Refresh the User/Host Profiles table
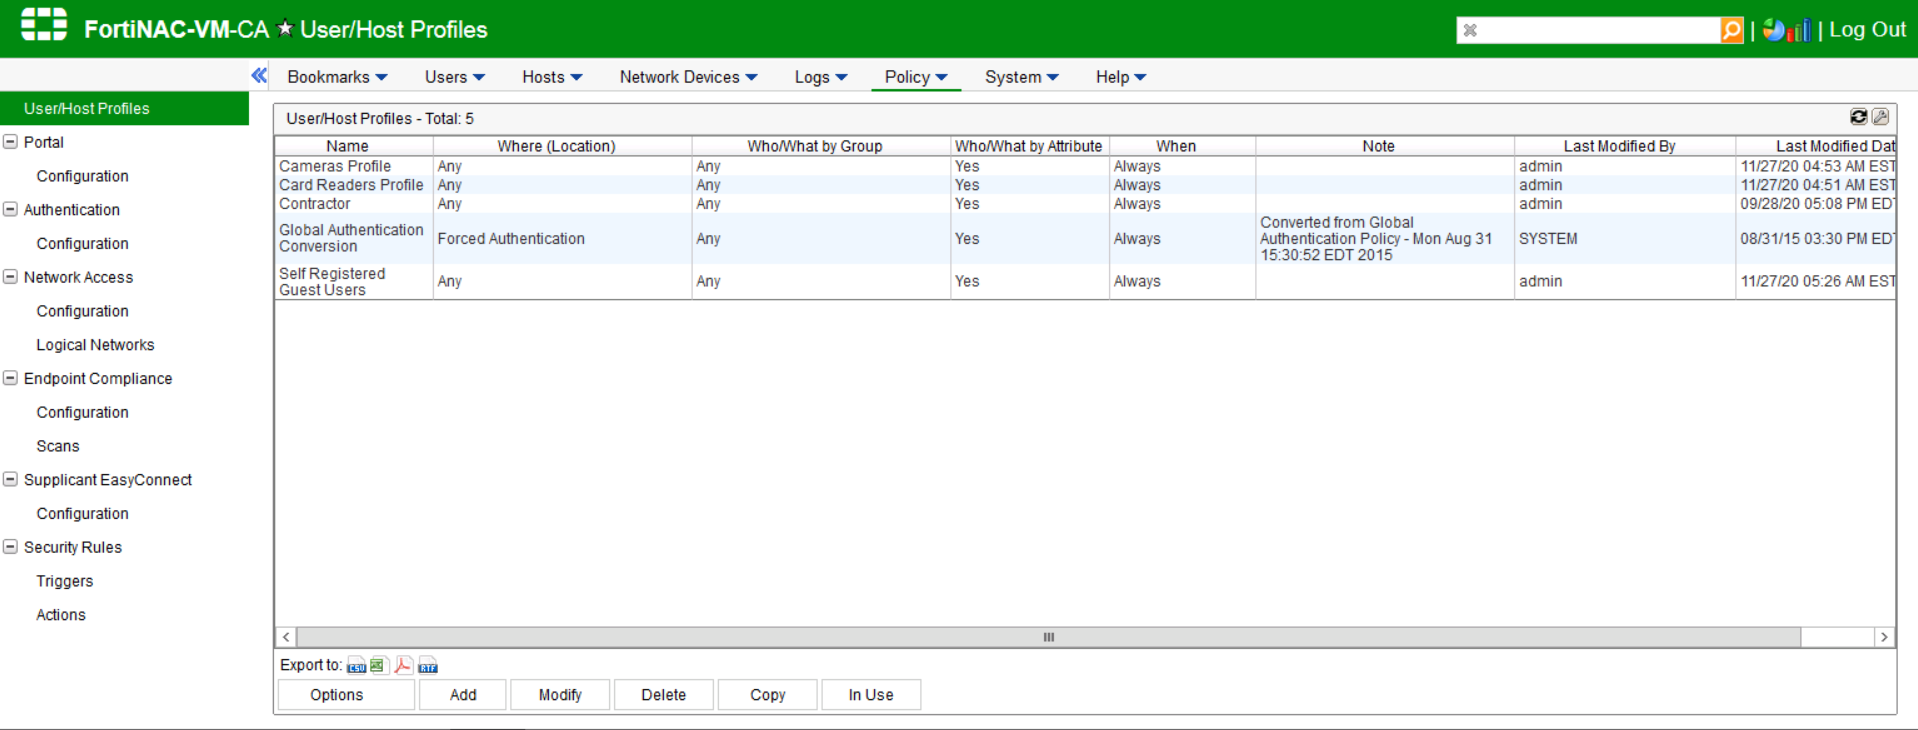This screenshot has width=1918, height=730. [x=1858, y=117]
